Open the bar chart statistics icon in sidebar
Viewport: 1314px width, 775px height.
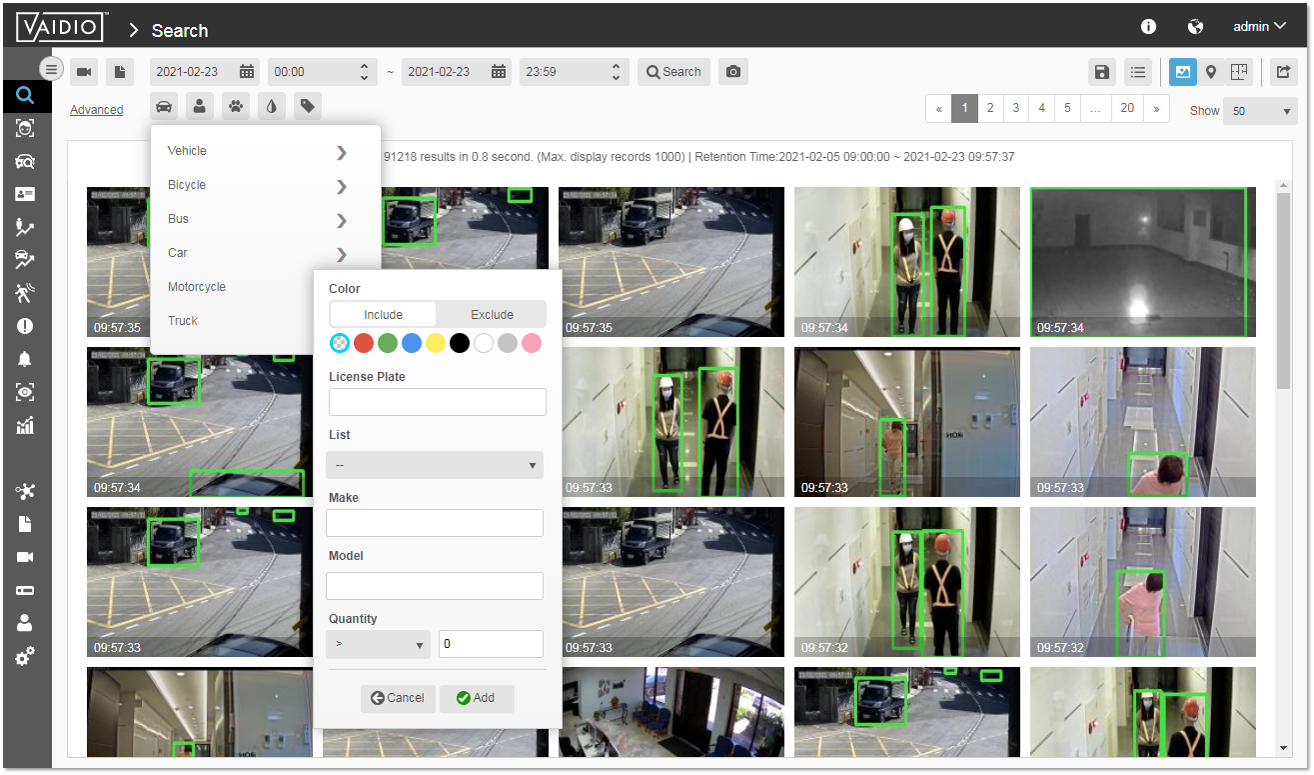click(x=25, y=425)
